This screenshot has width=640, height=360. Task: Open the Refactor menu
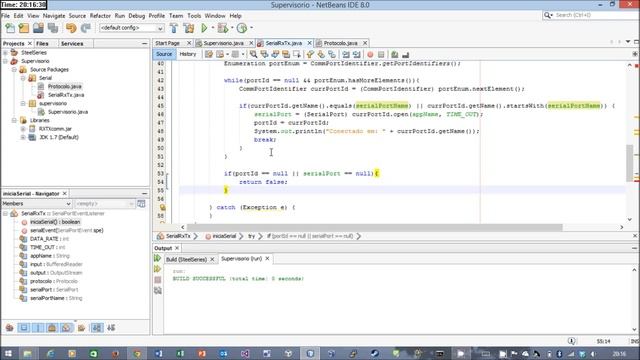tap(100, 16)
